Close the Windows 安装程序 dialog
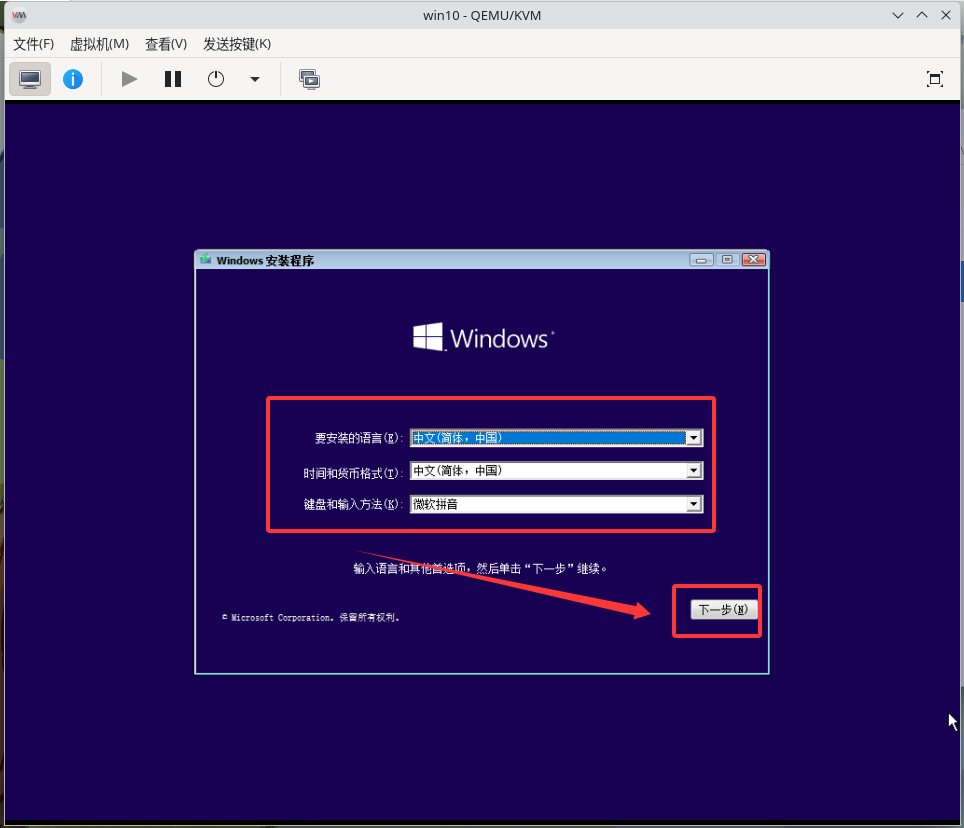Viewport: 964px width, 828px height. tap(753, 260)
